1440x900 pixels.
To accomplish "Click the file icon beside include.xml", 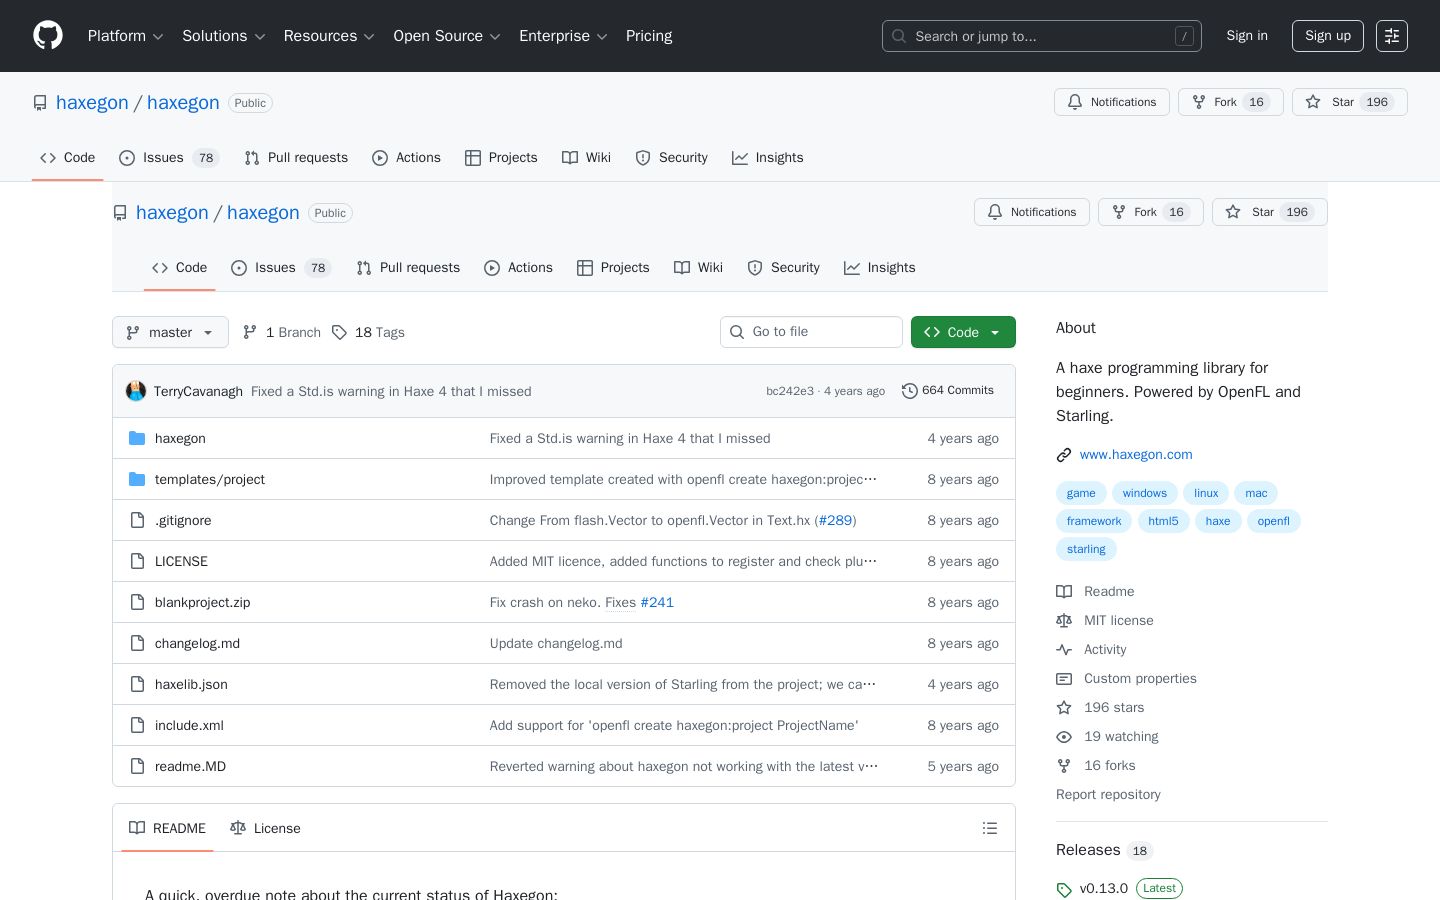I will click(137, 725).
